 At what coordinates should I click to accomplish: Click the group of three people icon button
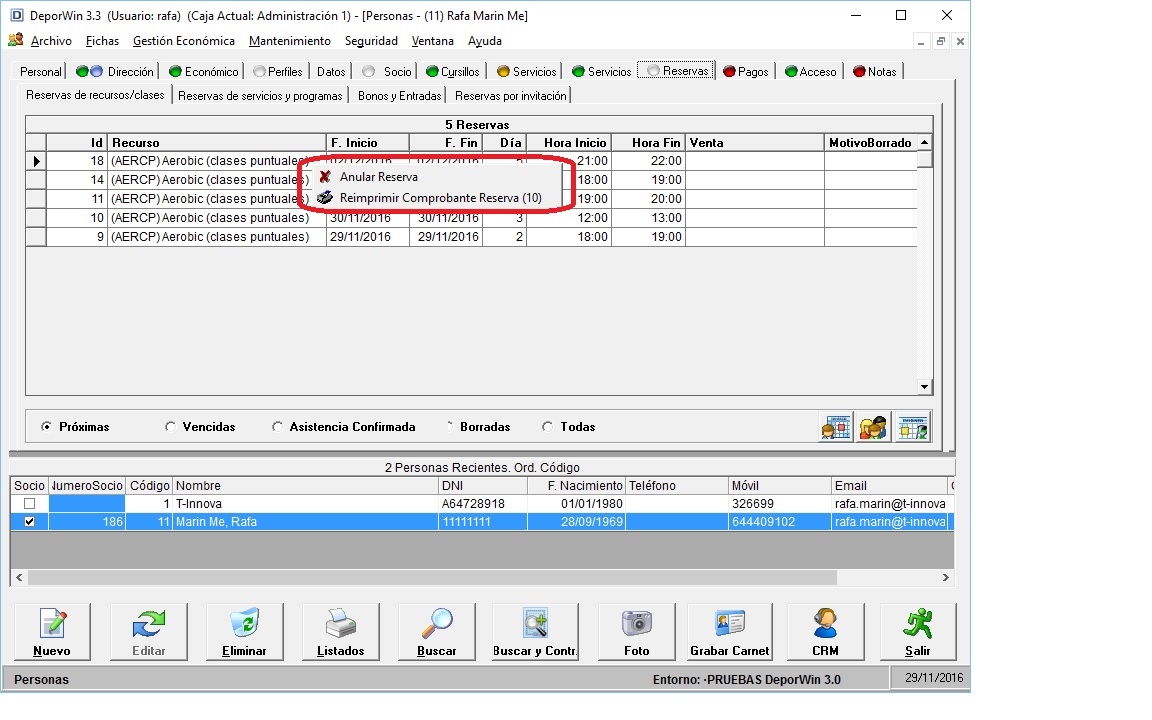pos(873,427)
